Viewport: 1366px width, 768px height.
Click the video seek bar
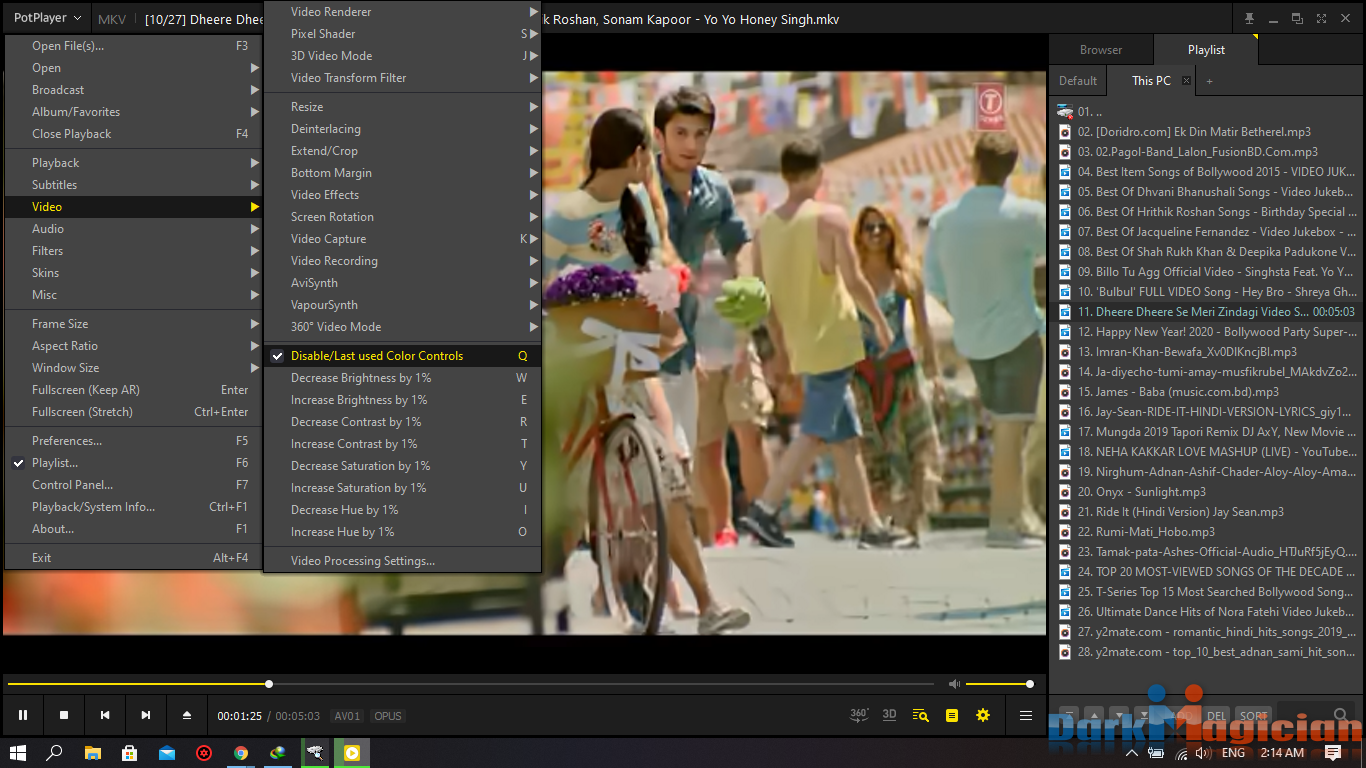pyautogui.click(x=471, y=684)
